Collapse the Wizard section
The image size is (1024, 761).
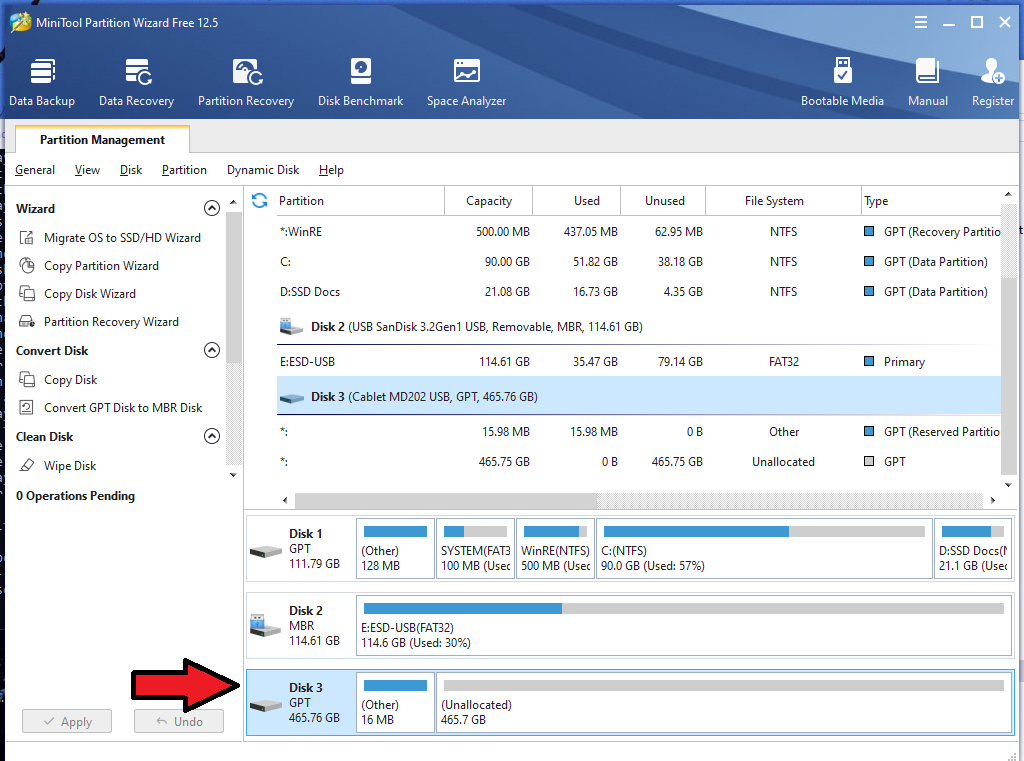click(212, 208)
